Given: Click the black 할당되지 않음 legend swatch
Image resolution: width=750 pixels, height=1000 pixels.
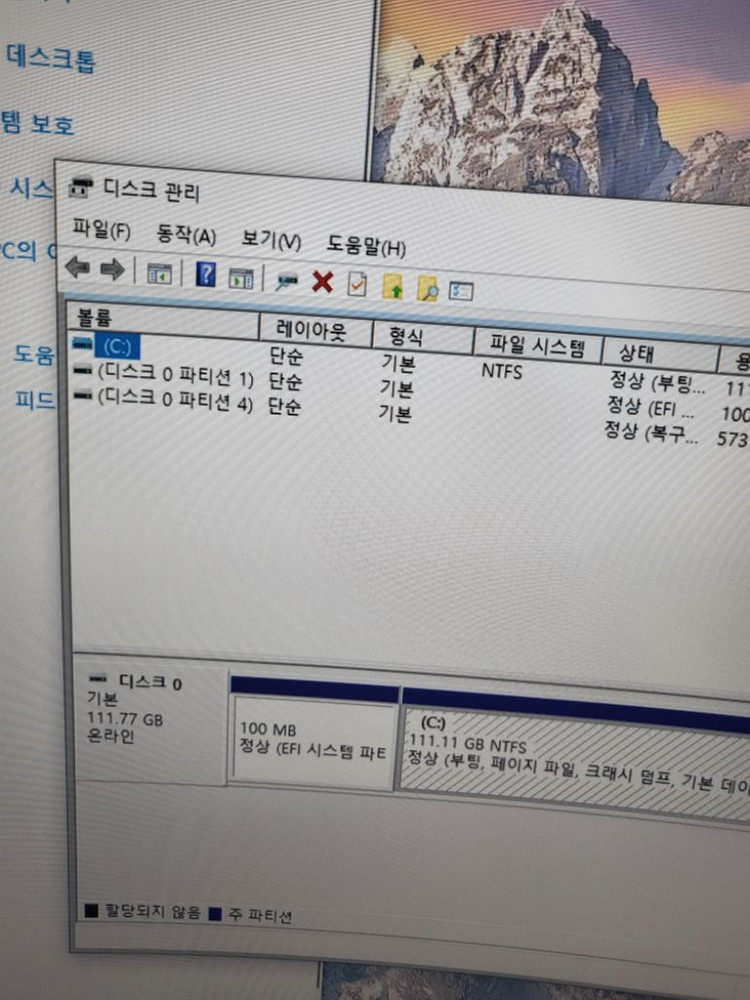Looking at the screenshot, I should tap(91, 909).
